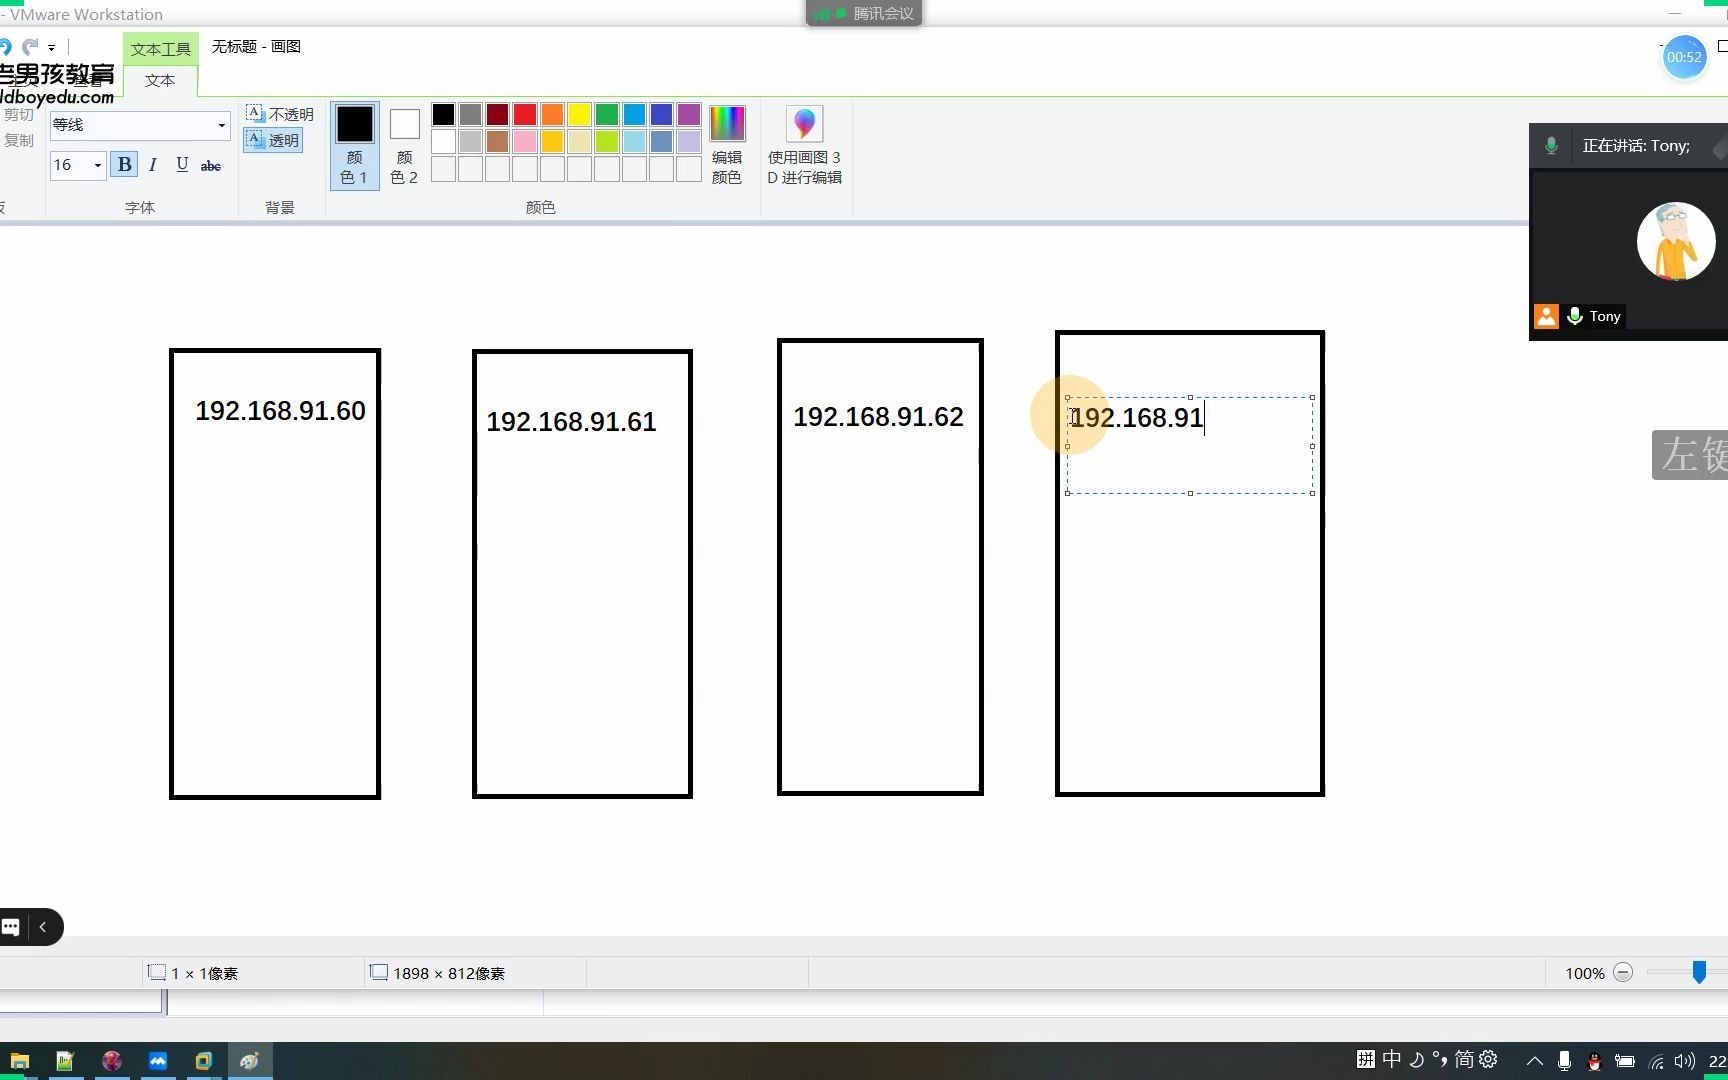Toggle italic text formatting
Viewport: 1728px width, 1080px height.
[152, 165]
